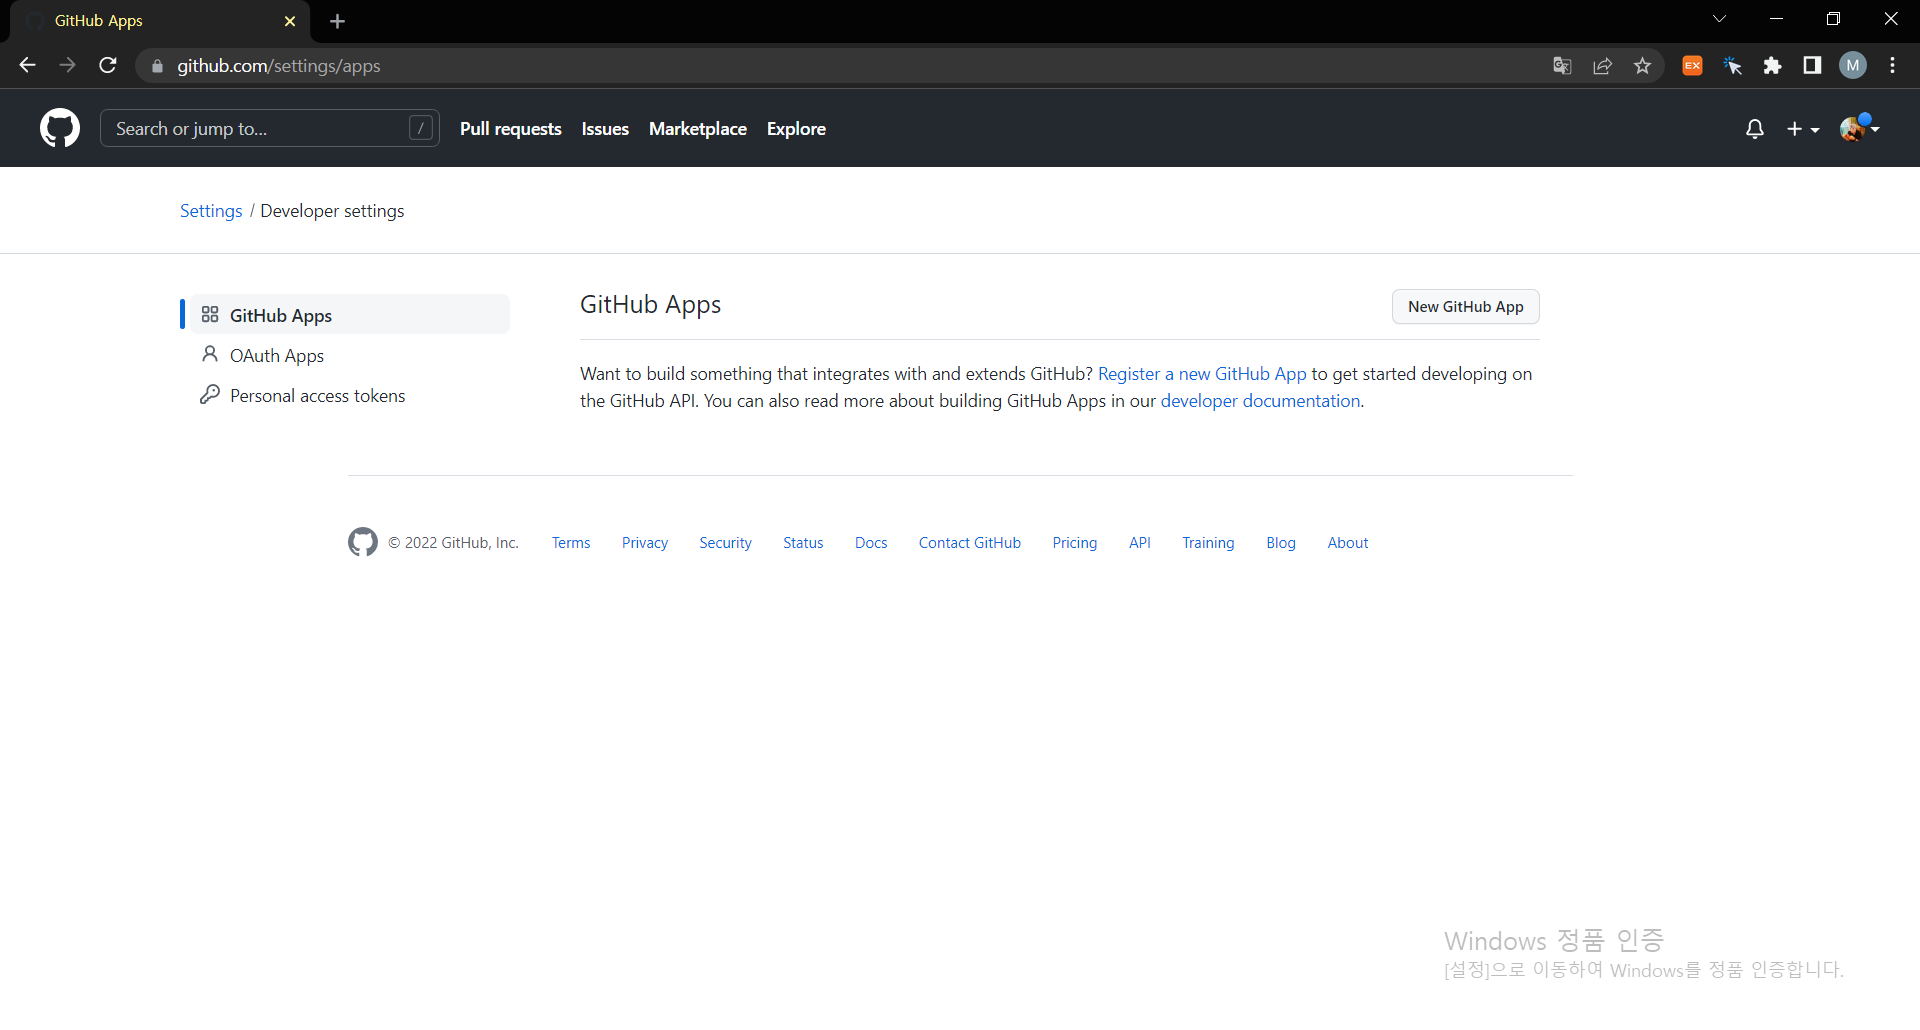
Task: Click the GitHub octocat logo in header
Action: (60, 128)
